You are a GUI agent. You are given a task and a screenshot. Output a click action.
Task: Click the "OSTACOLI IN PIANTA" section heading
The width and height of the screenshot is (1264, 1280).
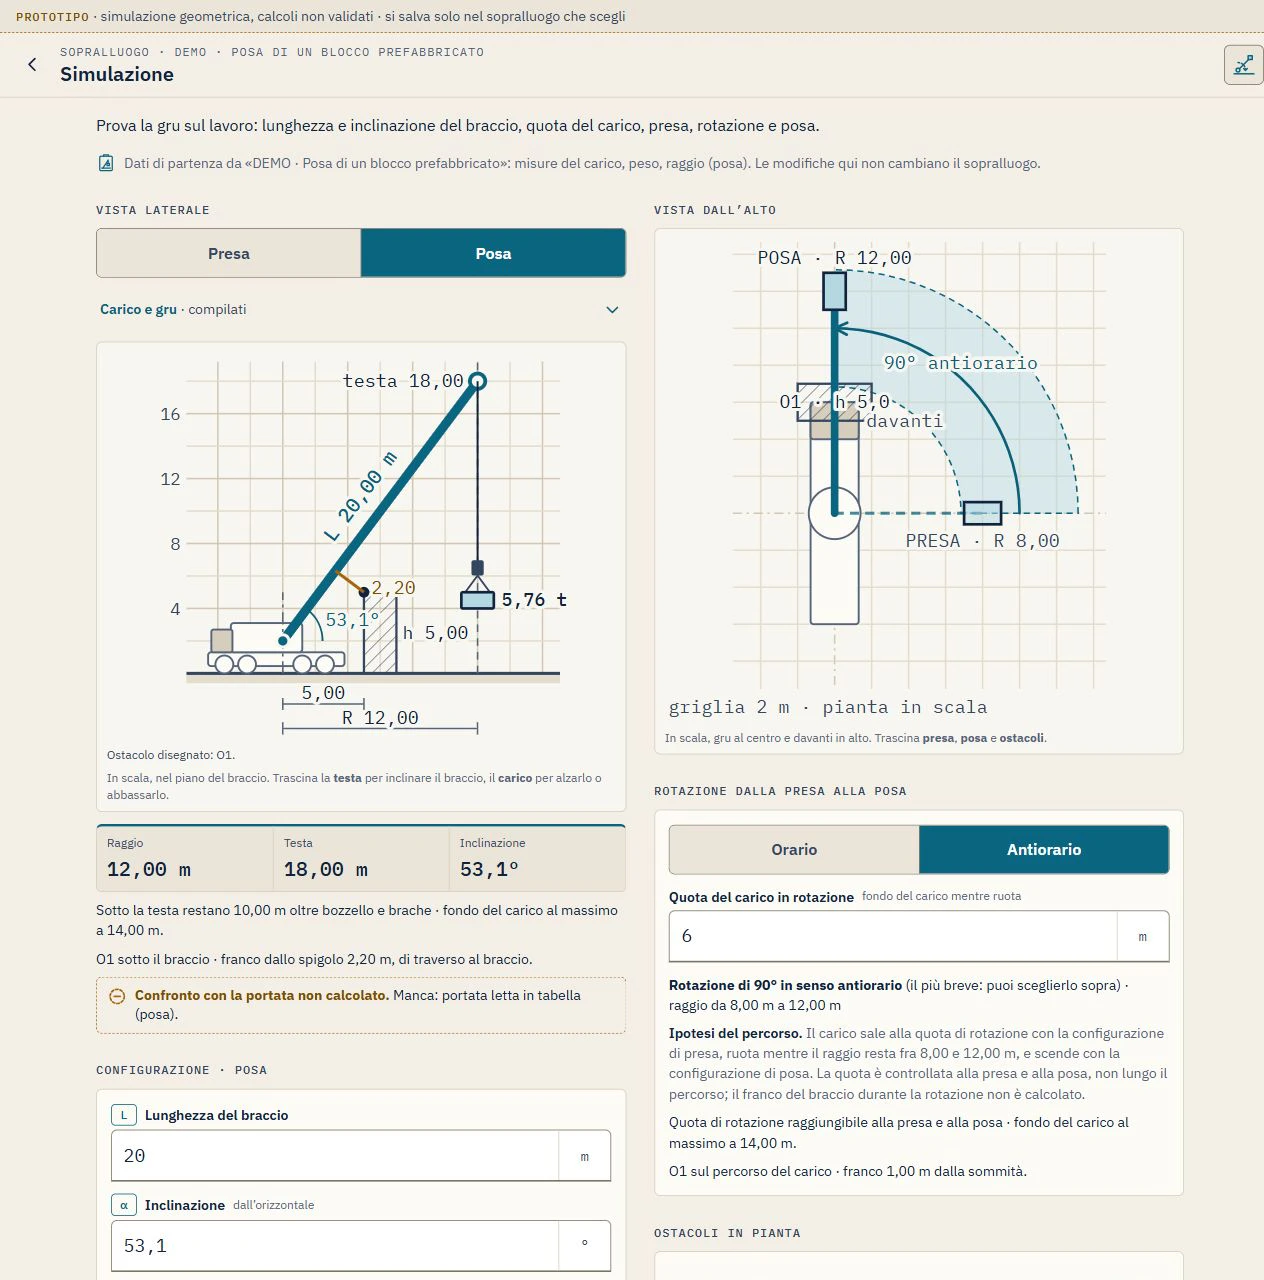[x=727, y=1233]
